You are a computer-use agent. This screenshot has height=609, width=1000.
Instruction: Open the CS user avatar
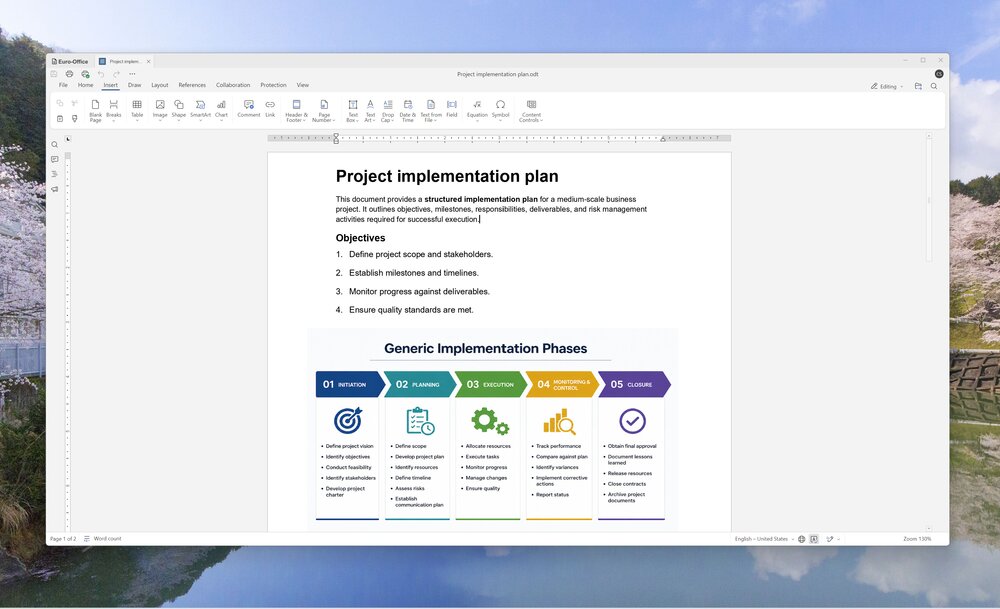tap(939, 74)
